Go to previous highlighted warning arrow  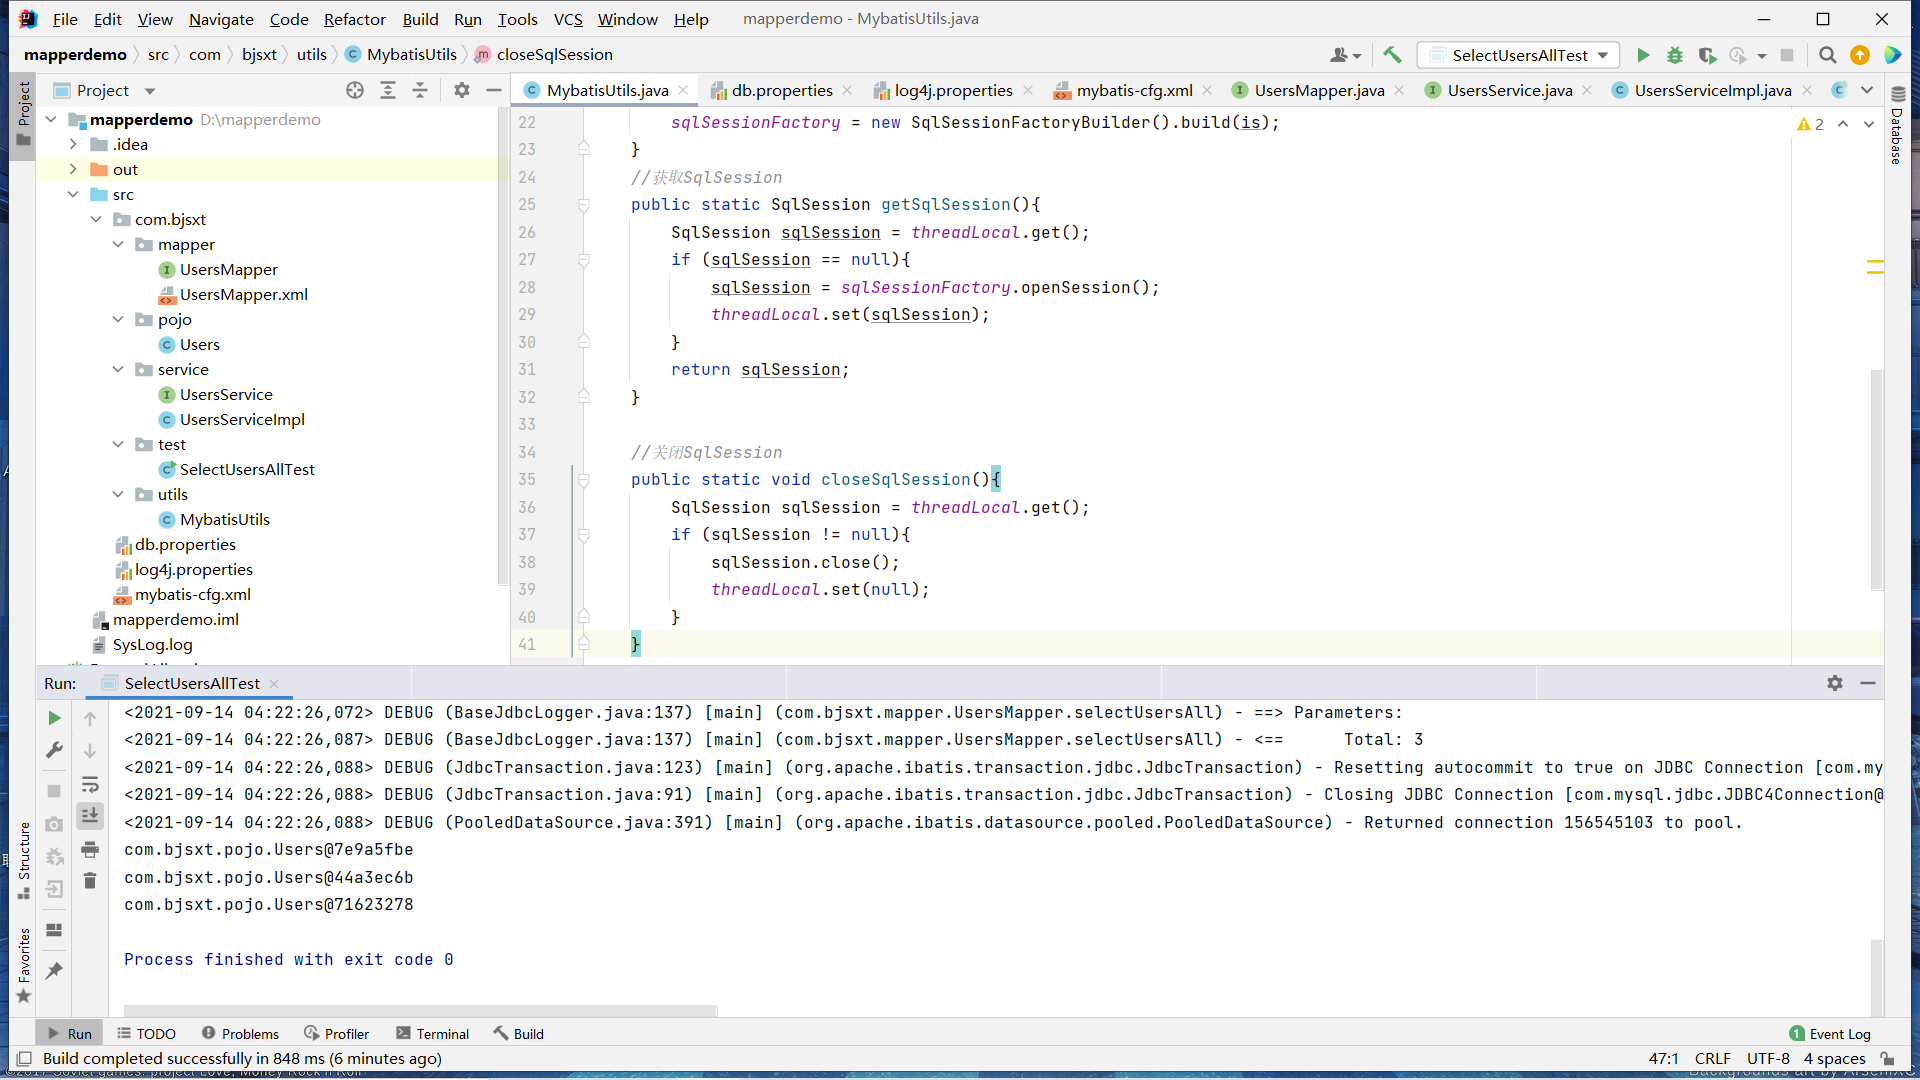pyautogui.click(x=1843, y=124)
